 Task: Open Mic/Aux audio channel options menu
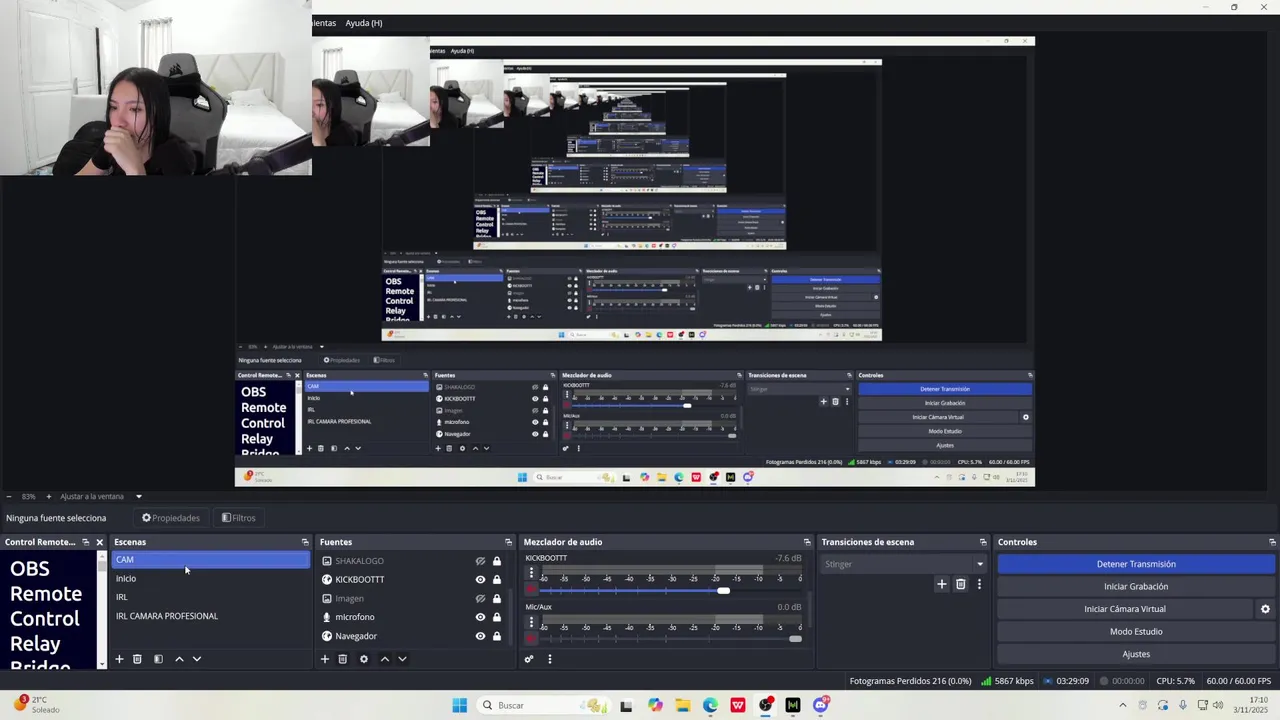[x=531, y=623]
